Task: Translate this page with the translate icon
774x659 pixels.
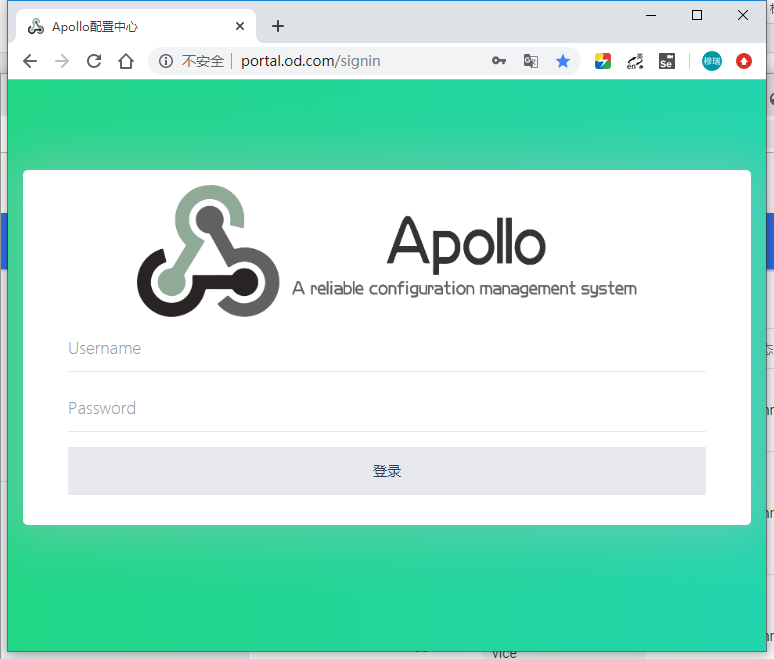Action: click(x=531, y=61)
